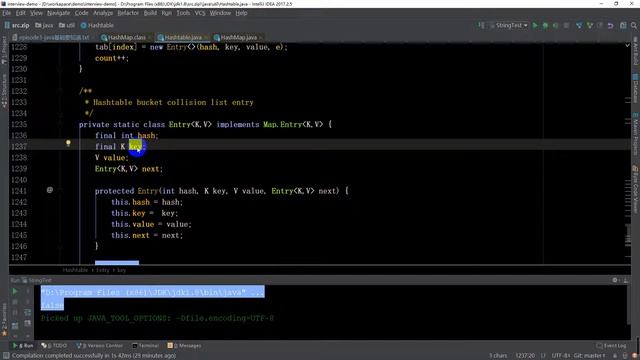This screenshot has height=360, width=640.
Task: Click the intention light bulb on line 1237
Action: 68,143
